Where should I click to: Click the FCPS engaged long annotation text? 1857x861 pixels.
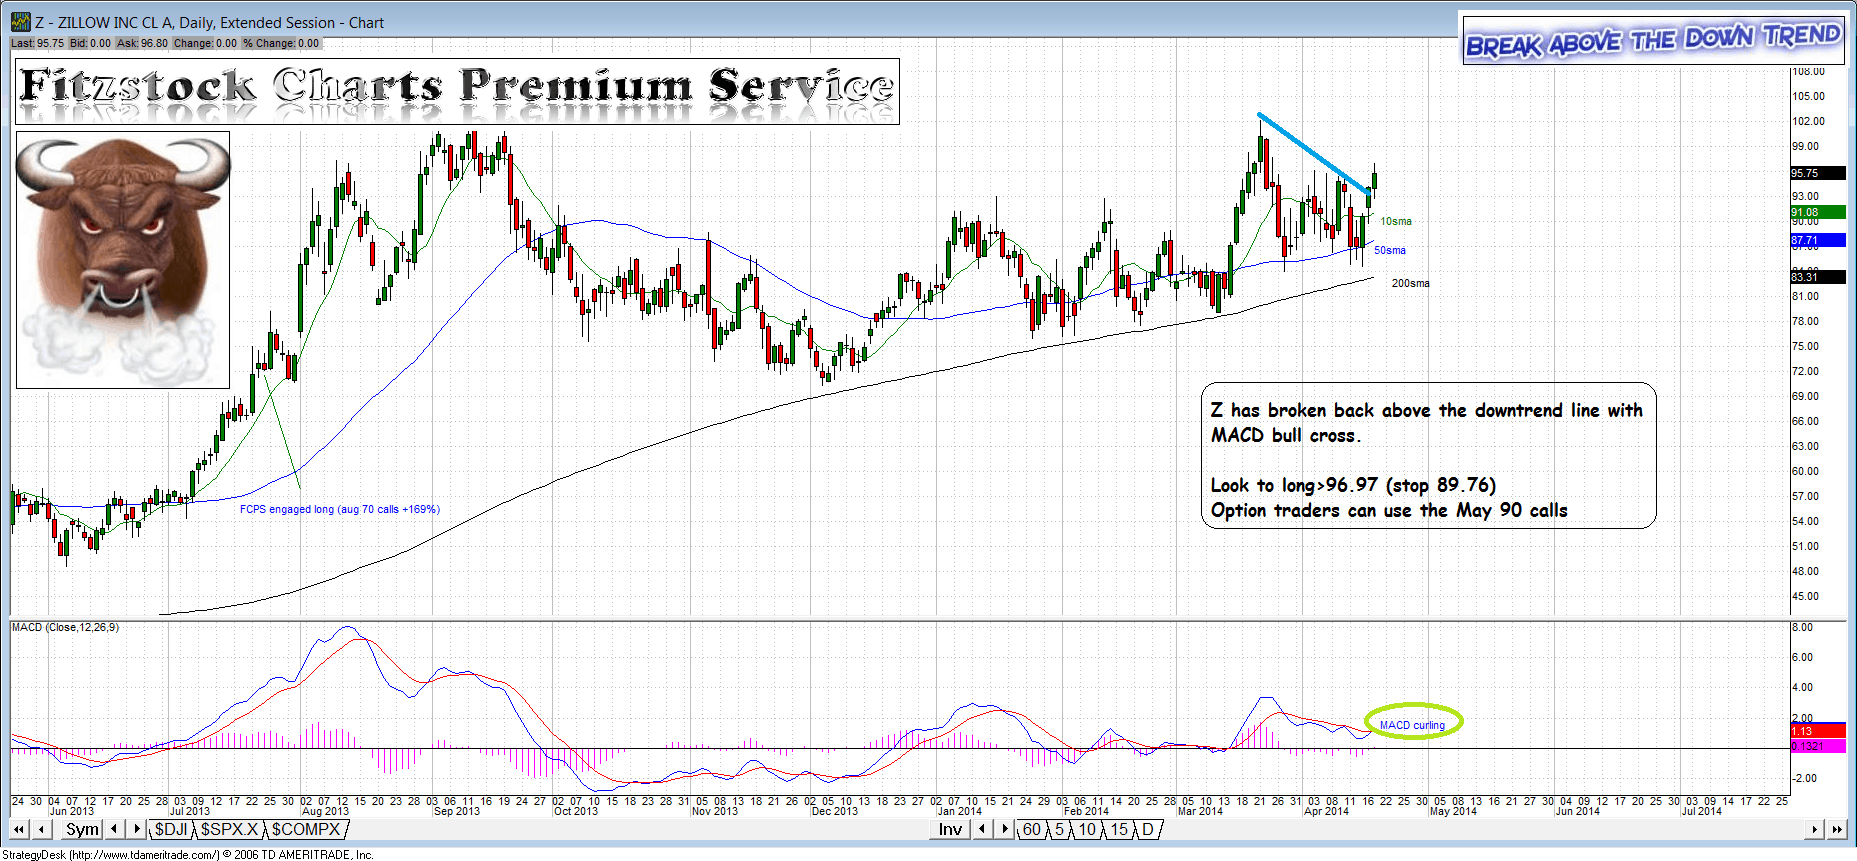pos(340,509)
